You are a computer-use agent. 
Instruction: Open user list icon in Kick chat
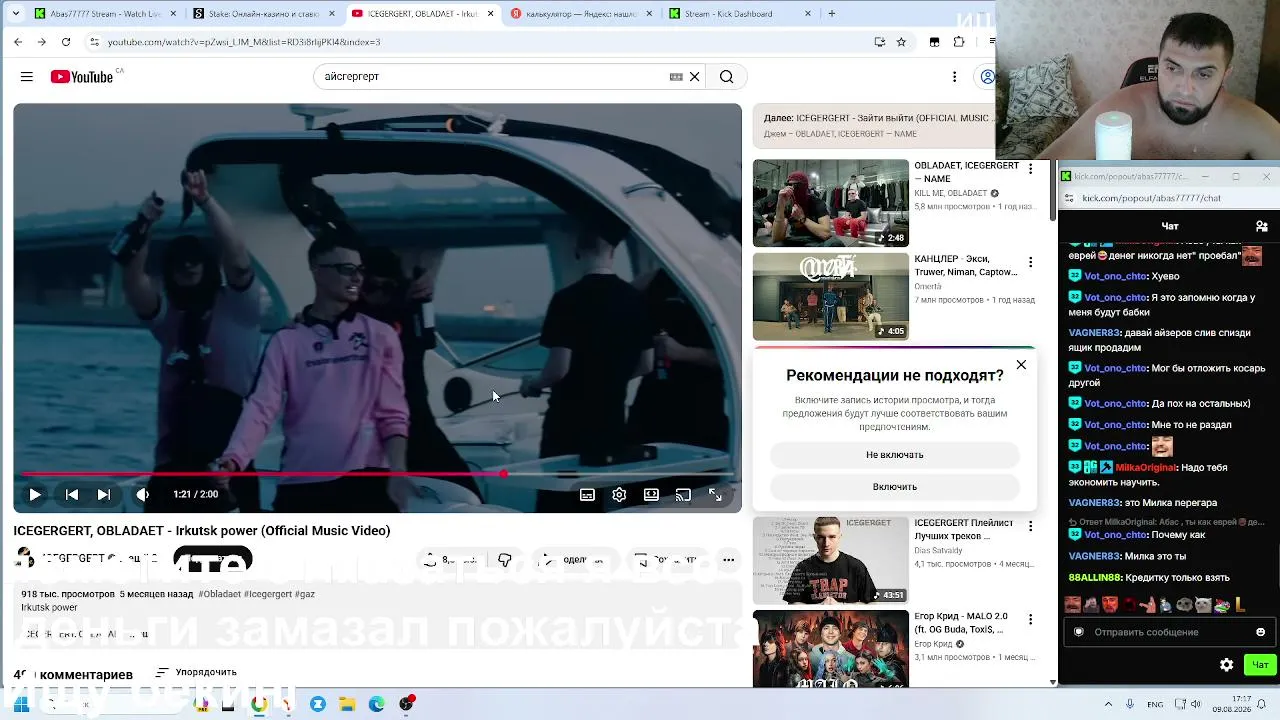(x=1262, y=226)
